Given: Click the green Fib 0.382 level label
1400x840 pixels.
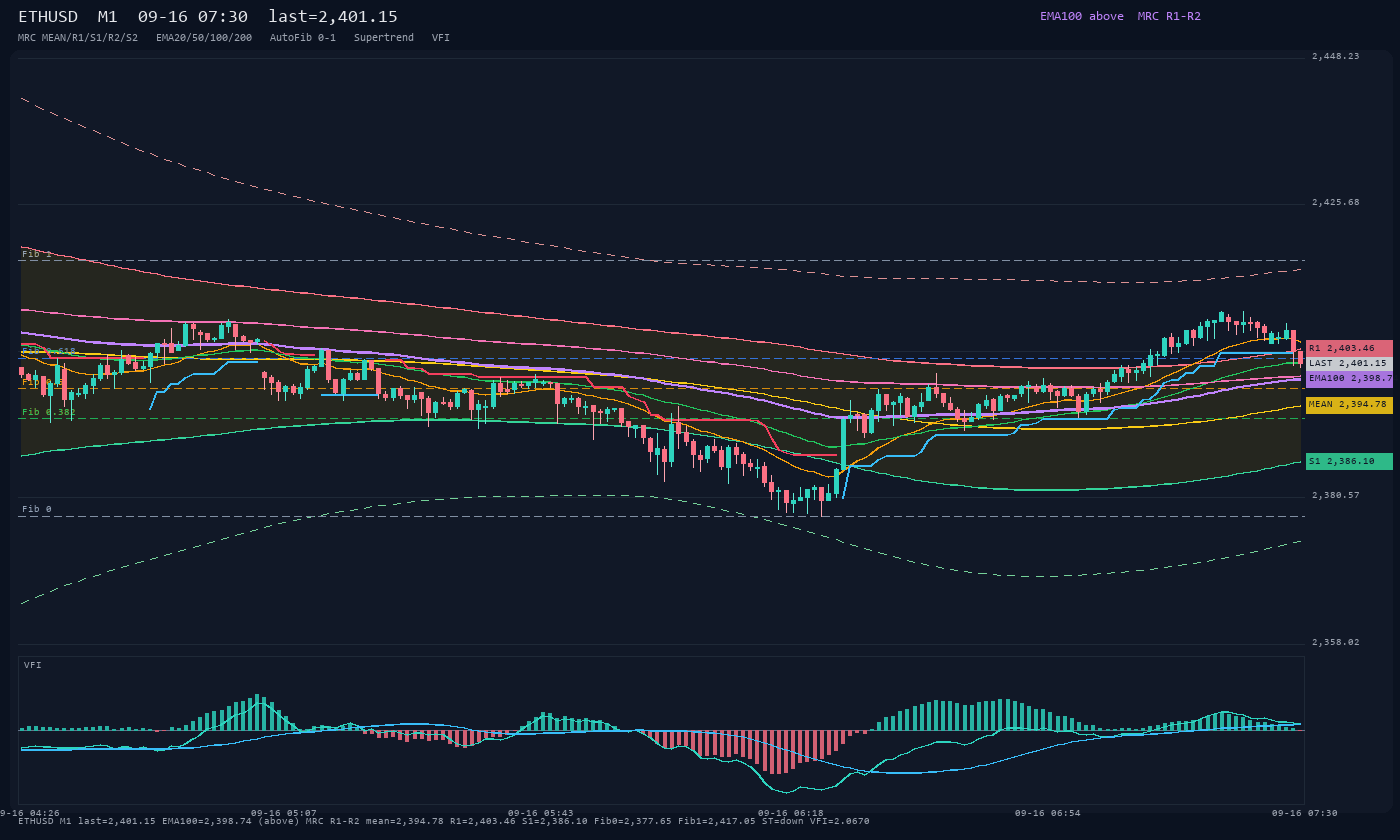Looking at the screenshot, I should 49,412.
